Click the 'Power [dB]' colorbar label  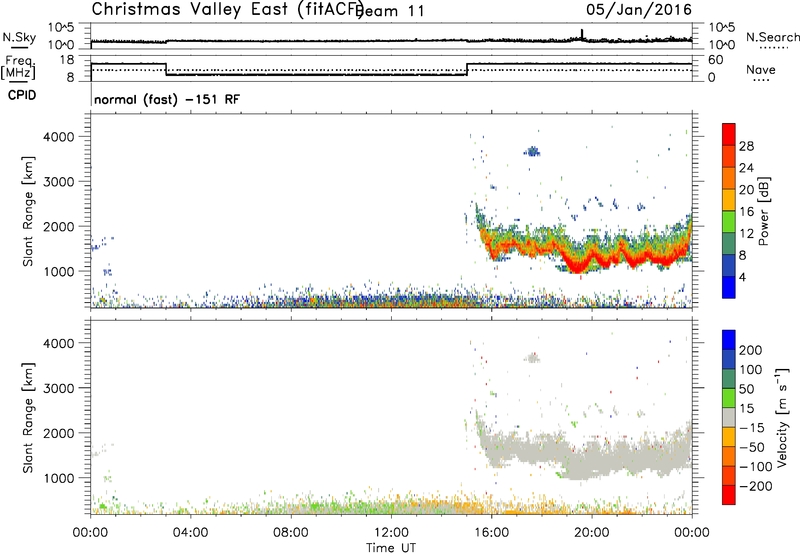[763, 211]
